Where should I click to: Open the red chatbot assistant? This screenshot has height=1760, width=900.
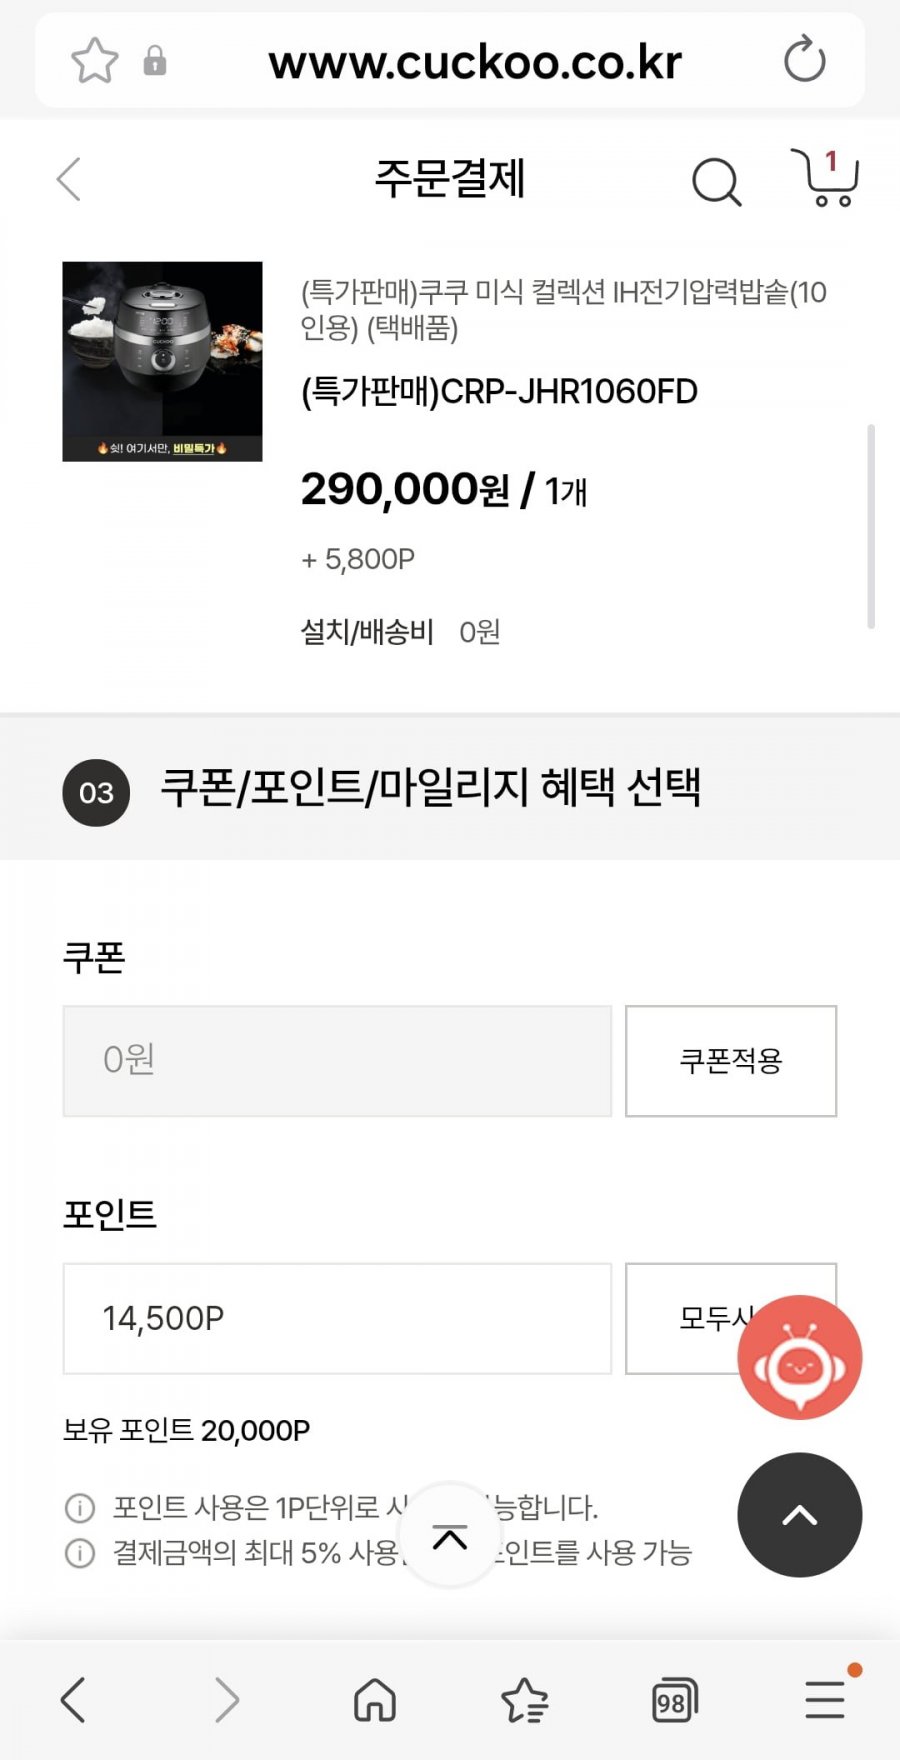pos(799,1357)
